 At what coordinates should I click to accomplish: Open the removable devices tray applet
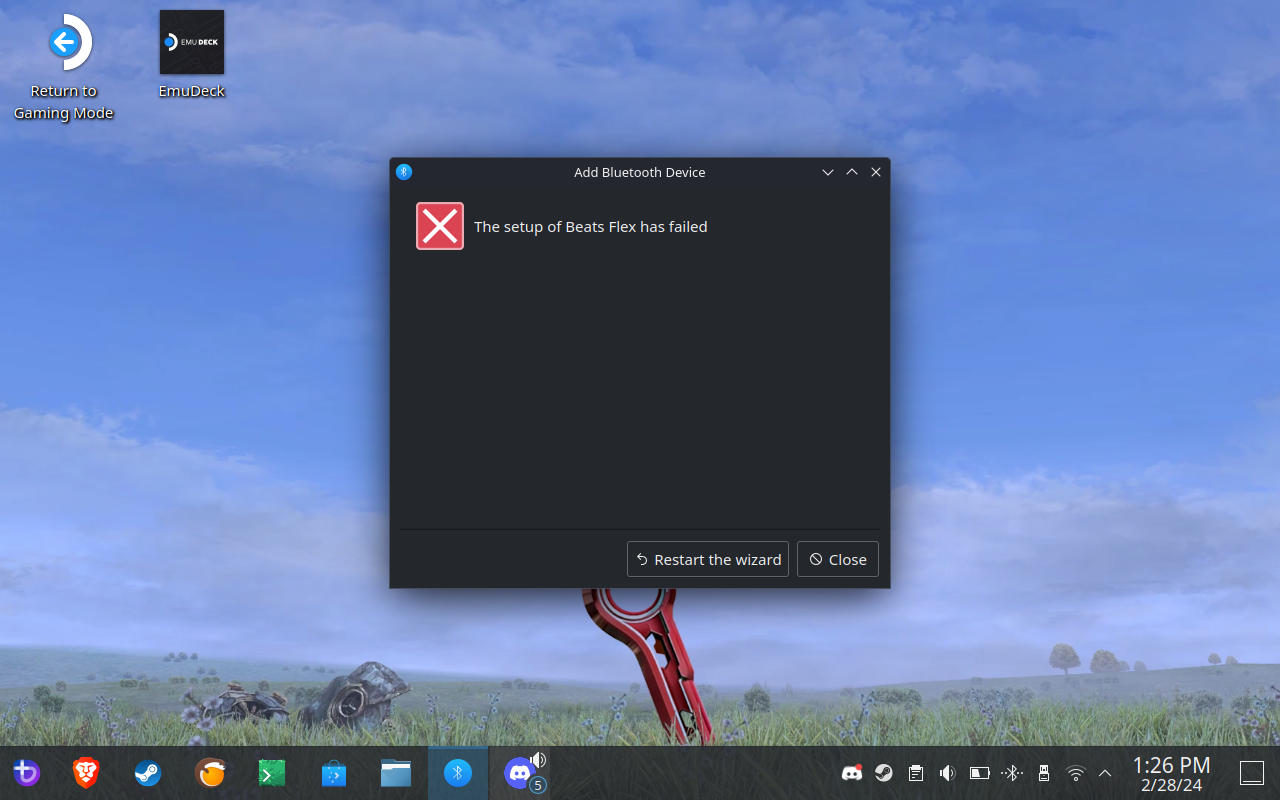[x=1044, y=773]
